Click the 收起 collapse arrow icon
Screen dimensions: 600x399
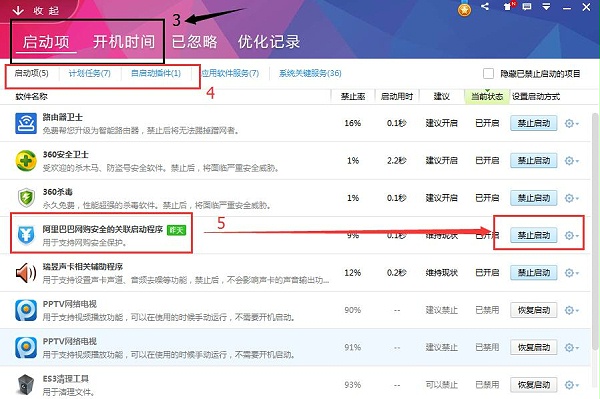tap(18, 10)
